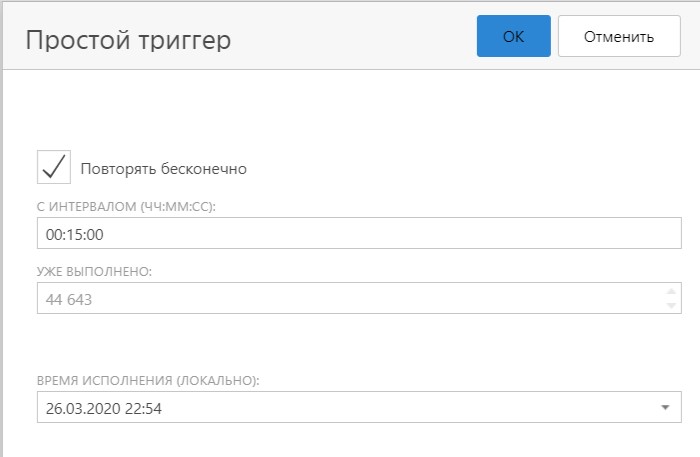Viewport: 700px width, 457px height.
Task: Decrease the УЖЕ ВЫПОЛНЕНО value with down arrow
Action: click(671, 305)
